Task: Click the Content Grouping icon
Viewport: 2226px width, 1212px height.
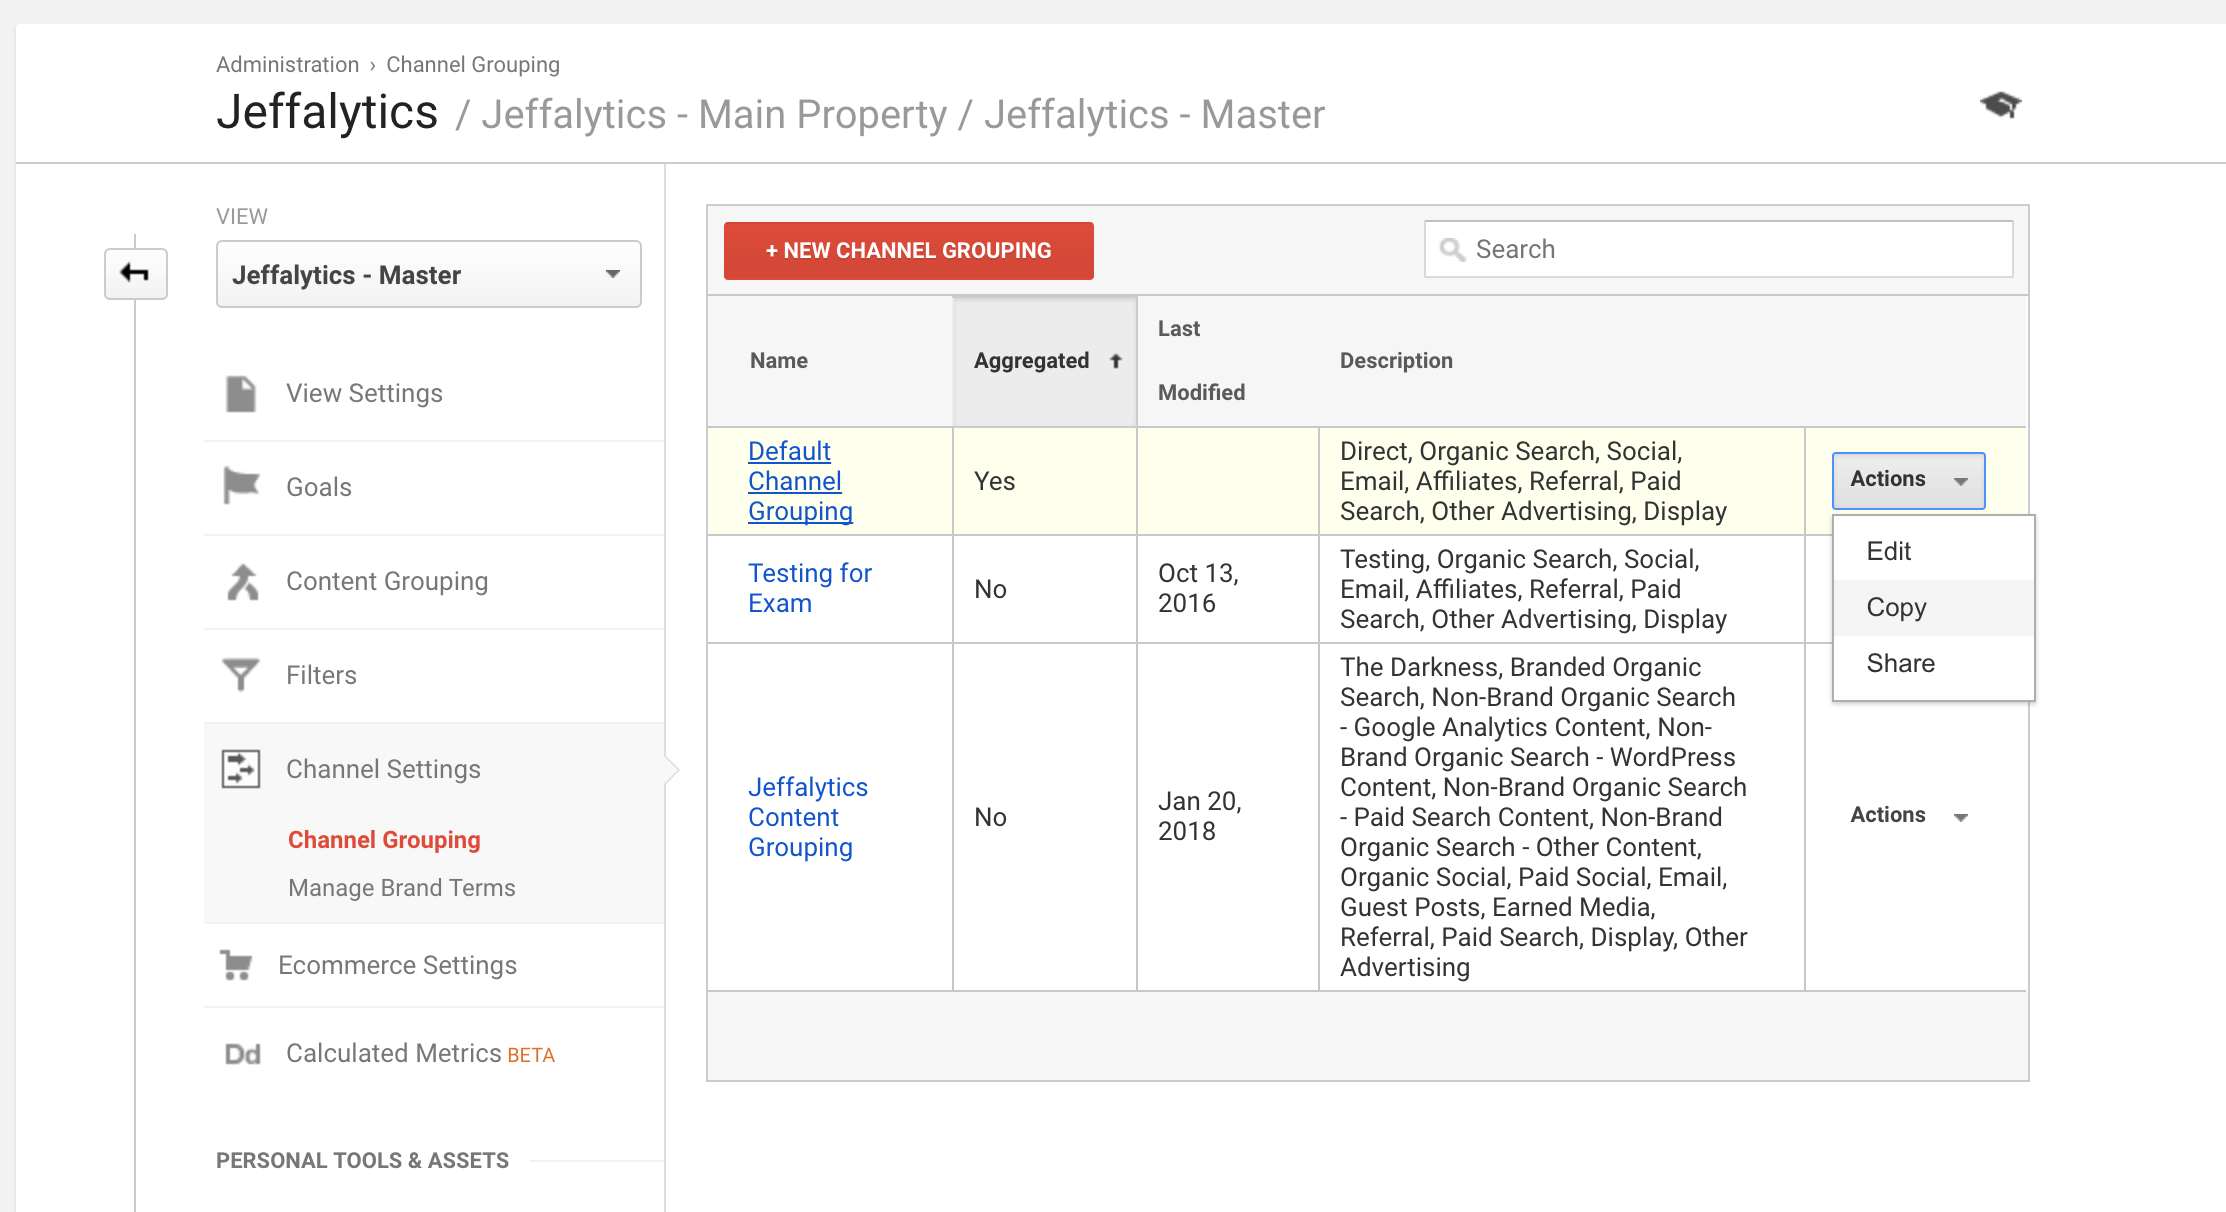Action: (241, 582)
